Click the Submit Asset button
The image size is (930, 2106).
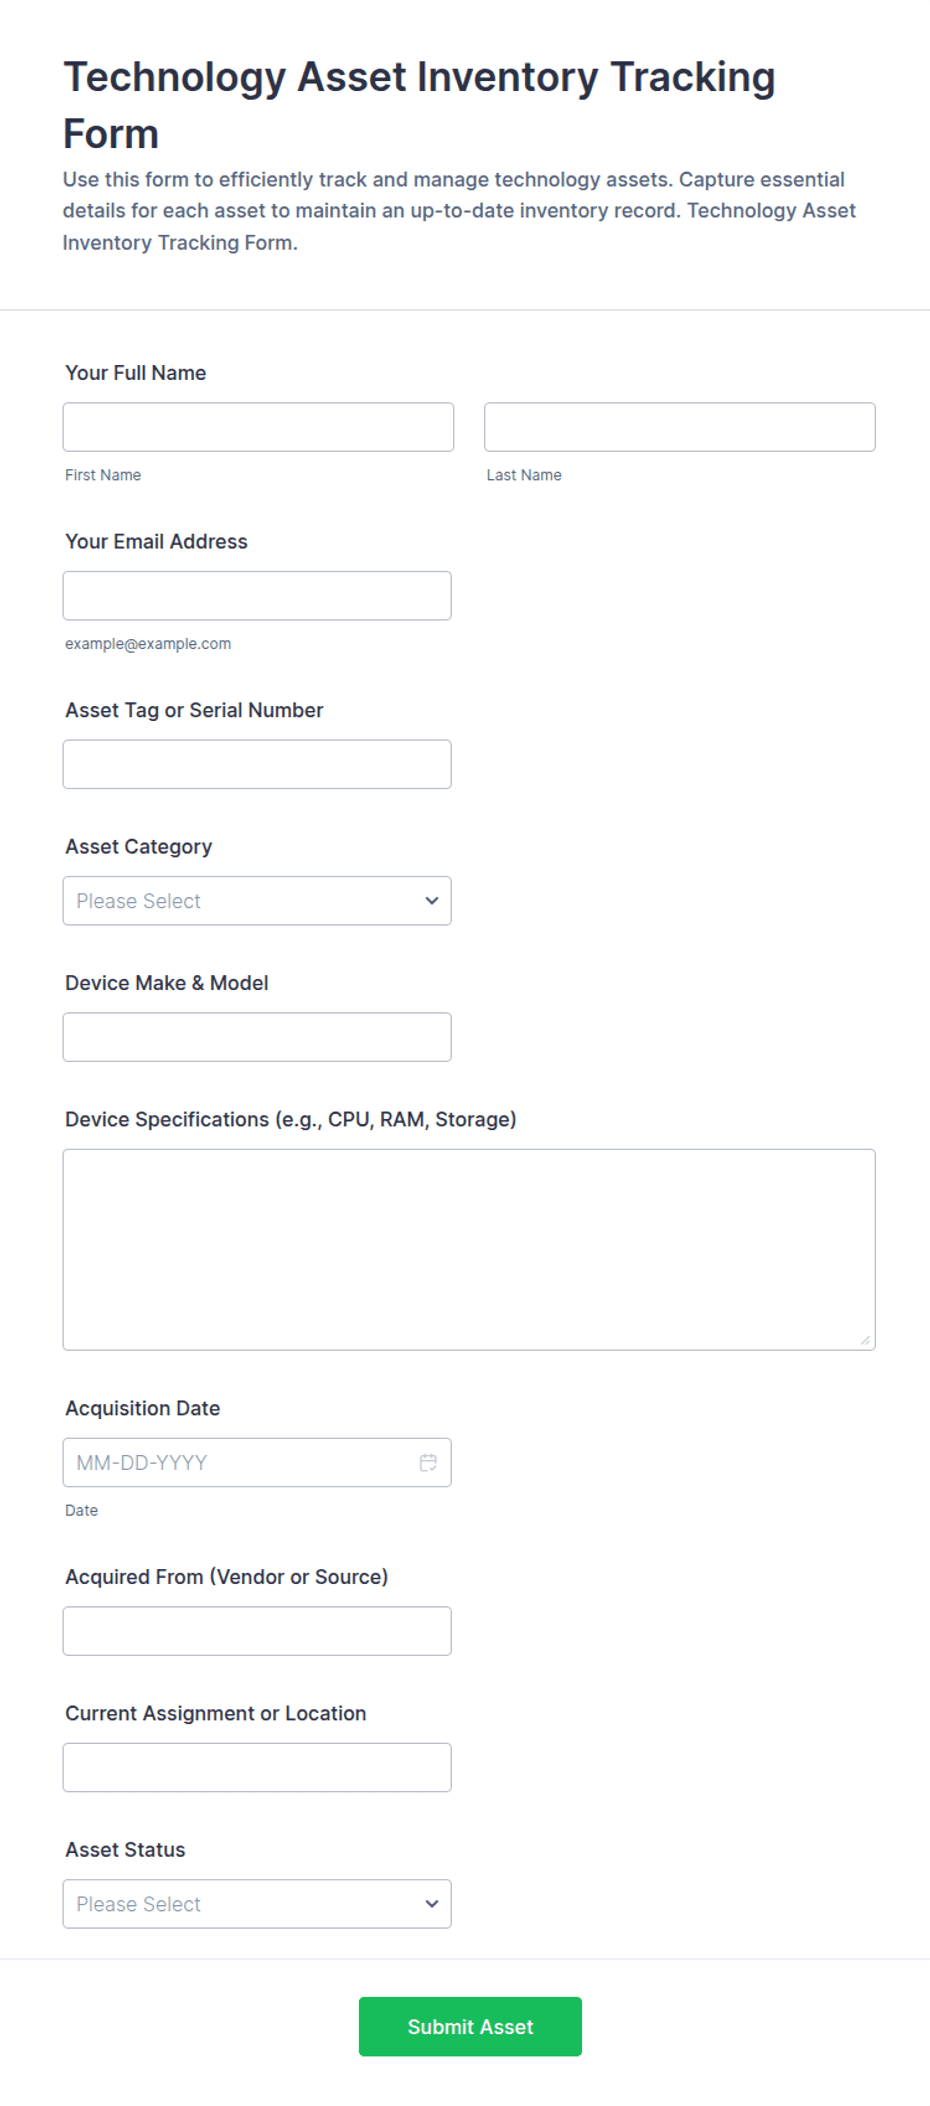coord(470,2027)
